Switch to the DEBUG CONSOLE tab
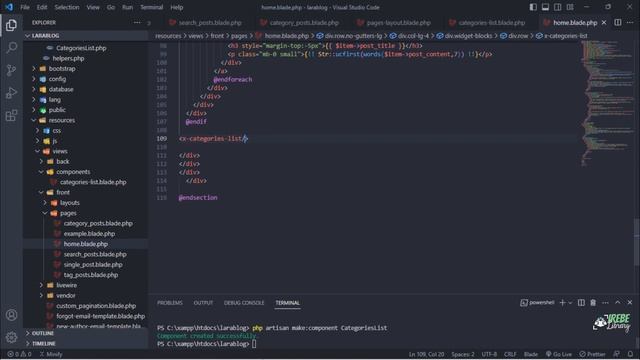640x360 pixels. click(x=244, y=303)
